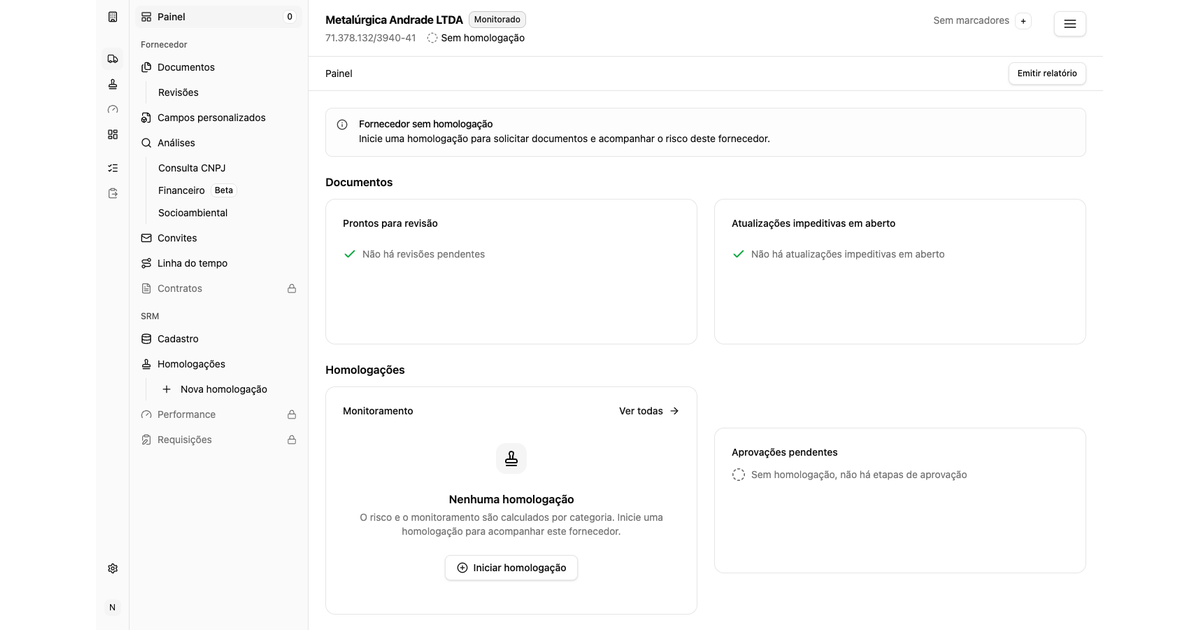Click Atualizações impeditivas em aberto title
The width and height of the screenshot is (1200, 630).
pyautogui.click(x=813, y=223)
